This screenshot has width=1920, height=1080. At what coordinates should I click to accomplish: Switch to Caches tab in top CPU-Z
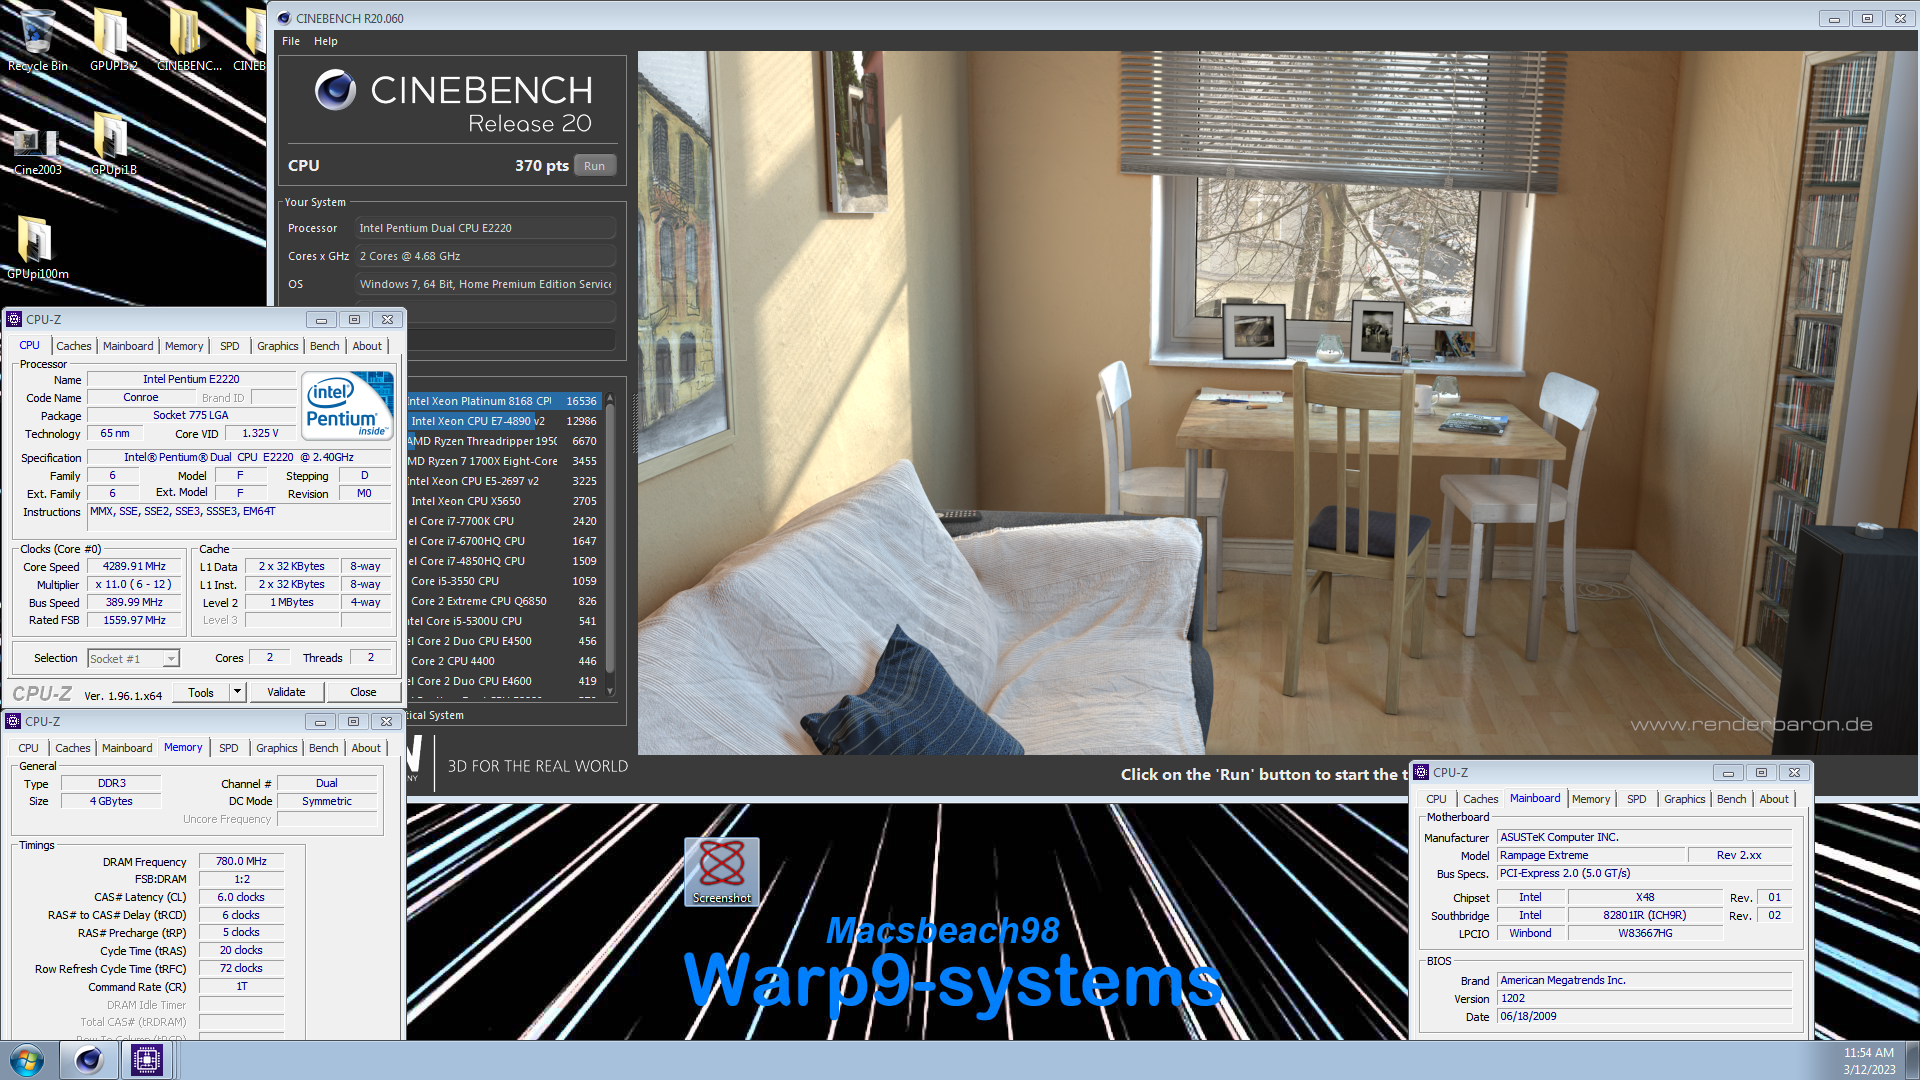74,346
